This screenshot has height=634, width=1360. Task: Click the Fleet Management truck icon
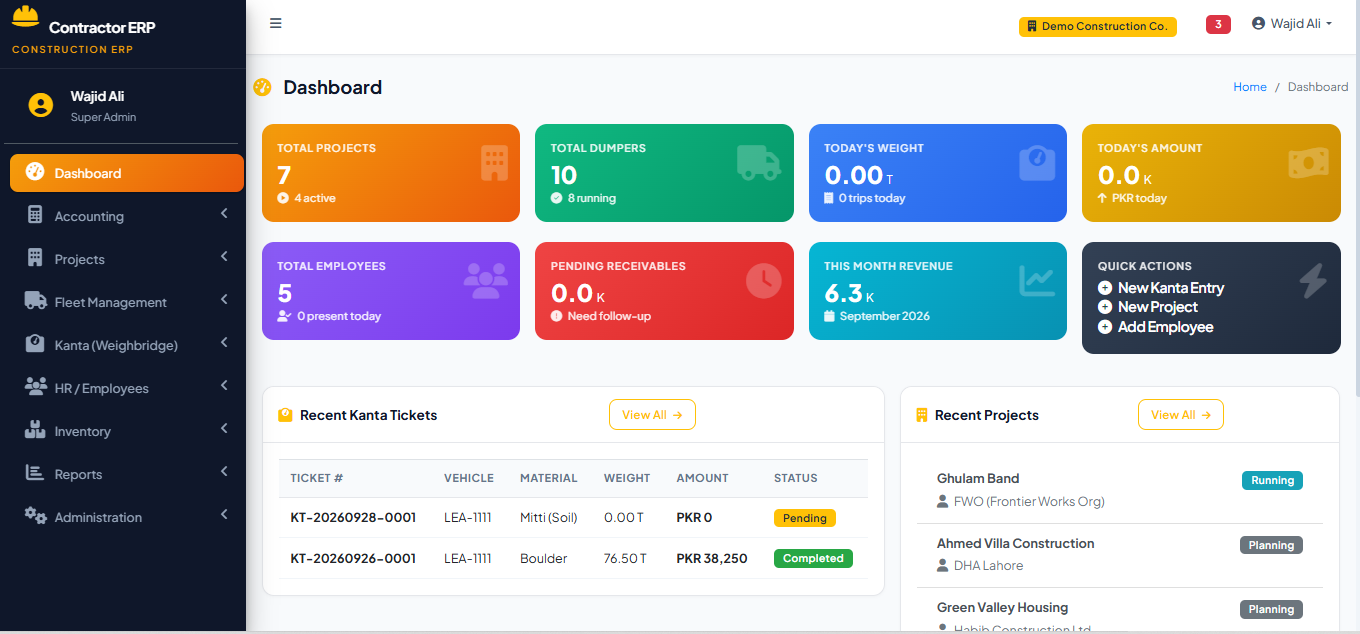tap(35, 301)
